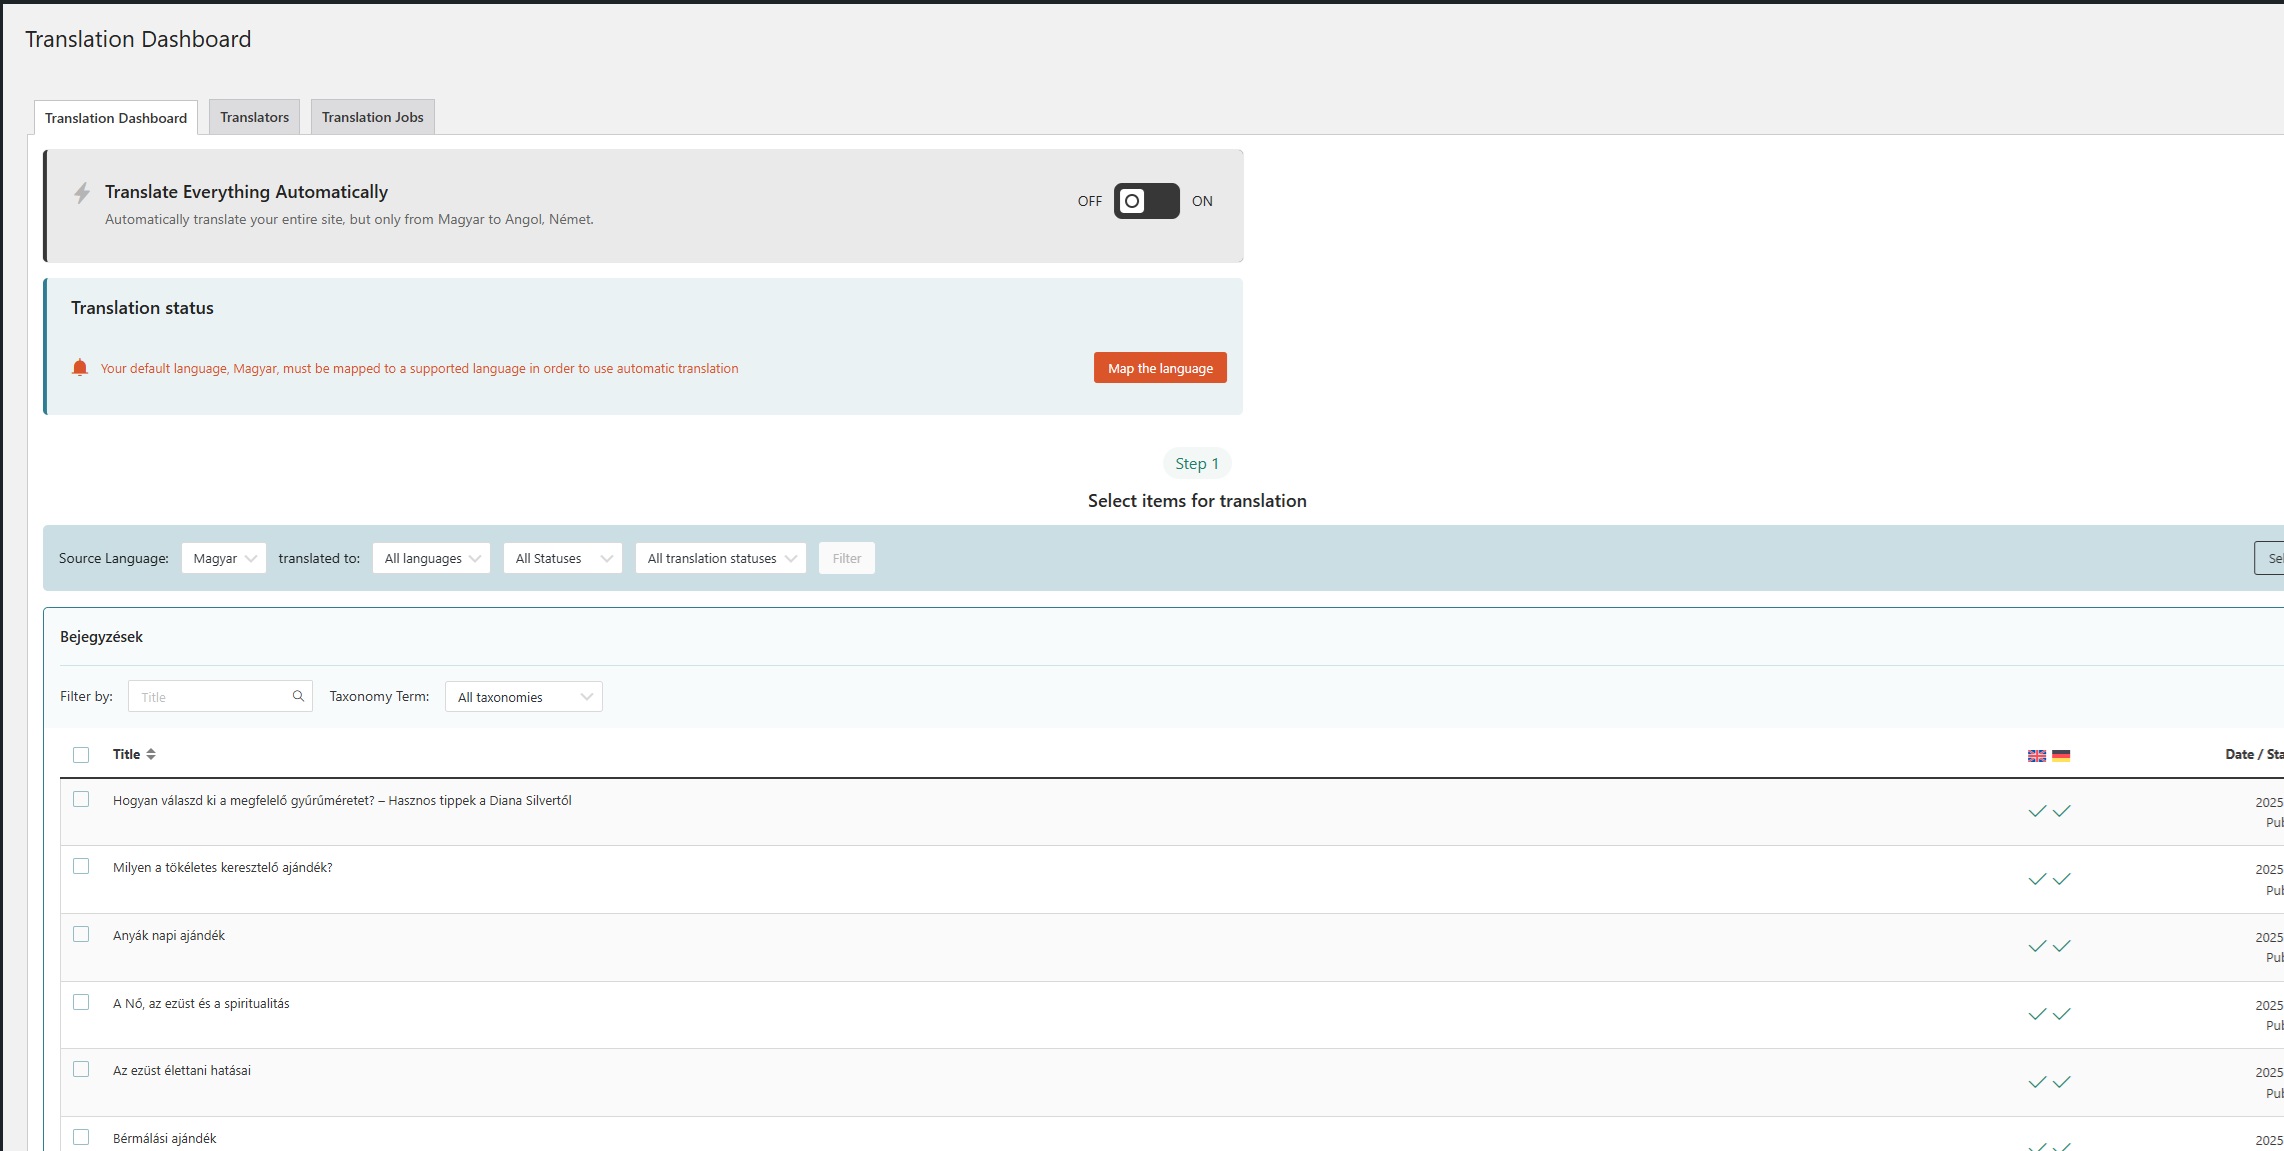Click the lightning bolt automatic translation icon
Image resolution: width=2284 pixels, height=1151 pixels.
(x=82, y=193)
